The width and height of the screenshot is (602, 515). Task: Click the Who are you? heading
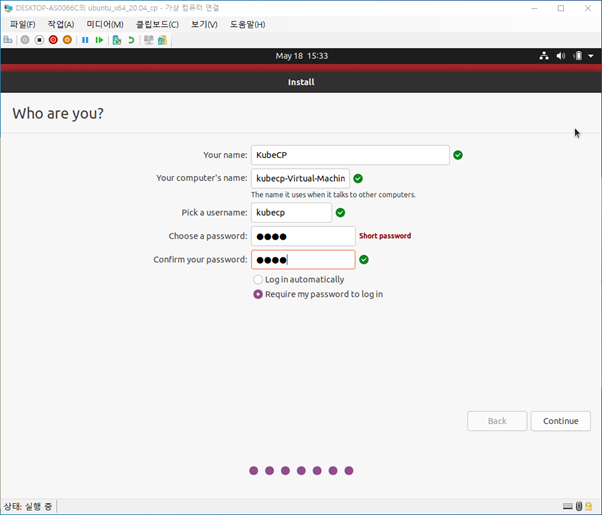coord(58,113)
